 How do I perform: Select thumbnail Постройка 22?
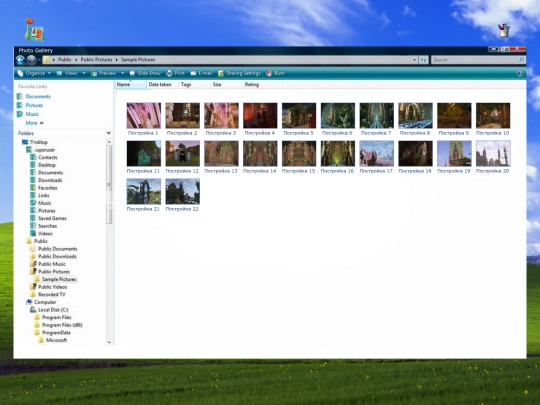click(x=182, y=195)
